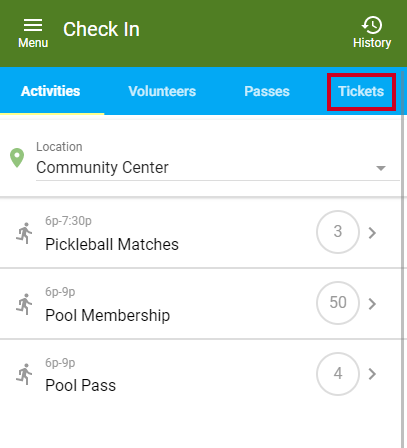407x448 pixels.
Task: Click the running figure icon beside Pool Membership
Action: tap(24, 304)
